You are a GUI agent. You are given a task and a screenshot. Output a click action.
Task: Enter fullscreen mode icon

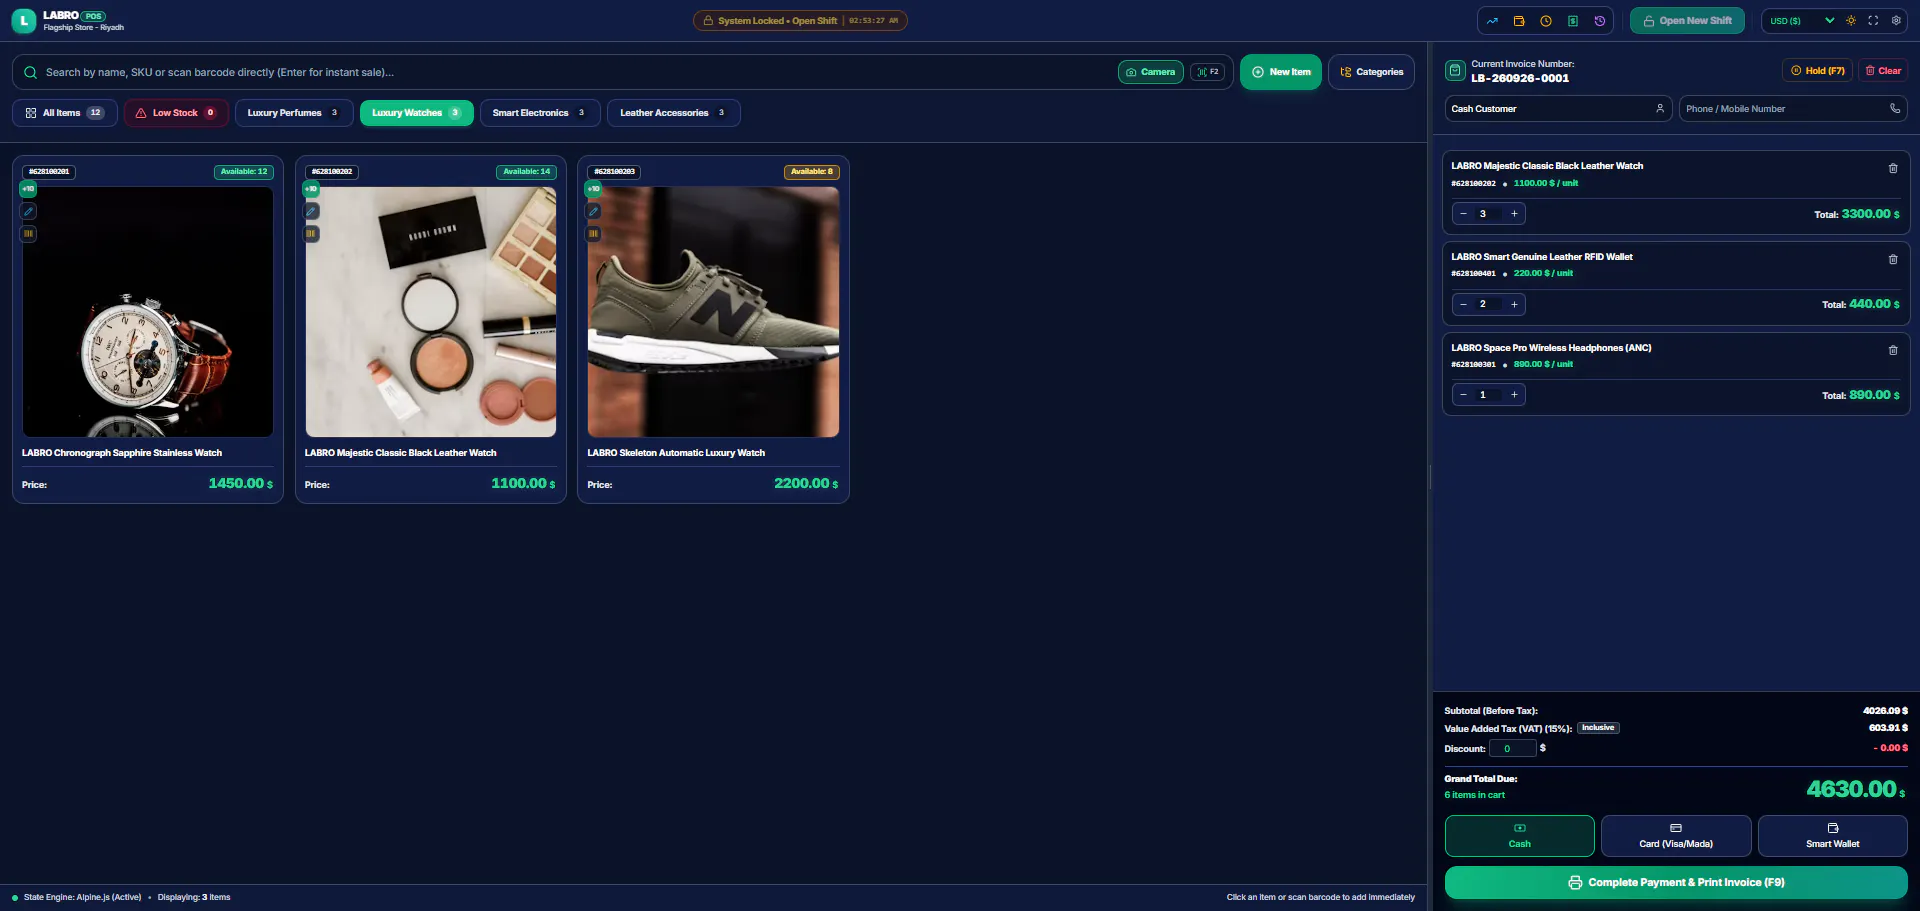(x=1873, y=20)
